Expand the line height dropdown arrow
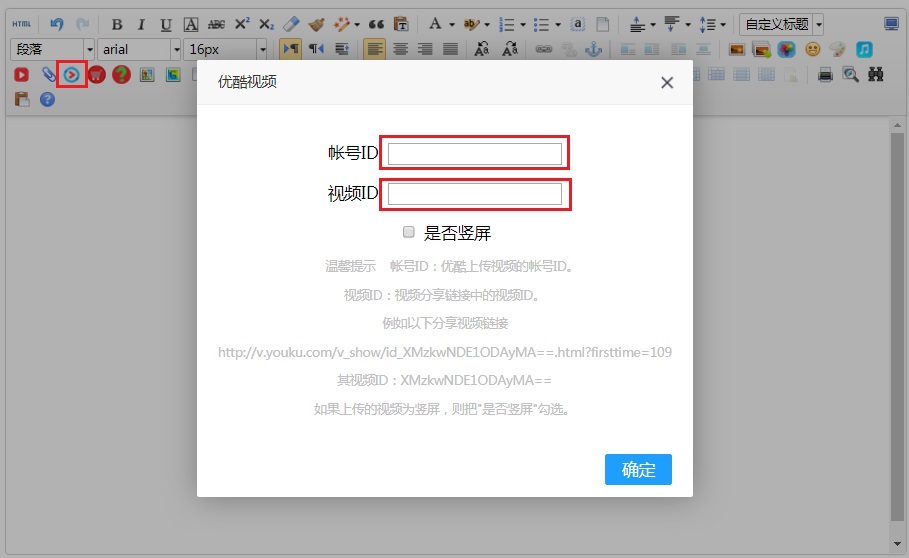 coord(723,25)
